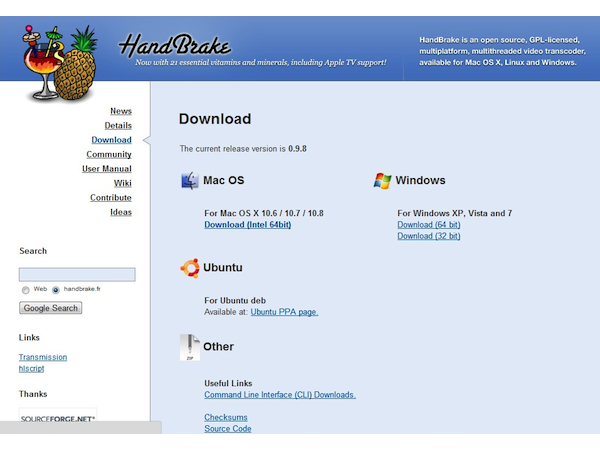The image size is (600, 450).
Task: Visit the hlscript link
Action: (31, 369)
